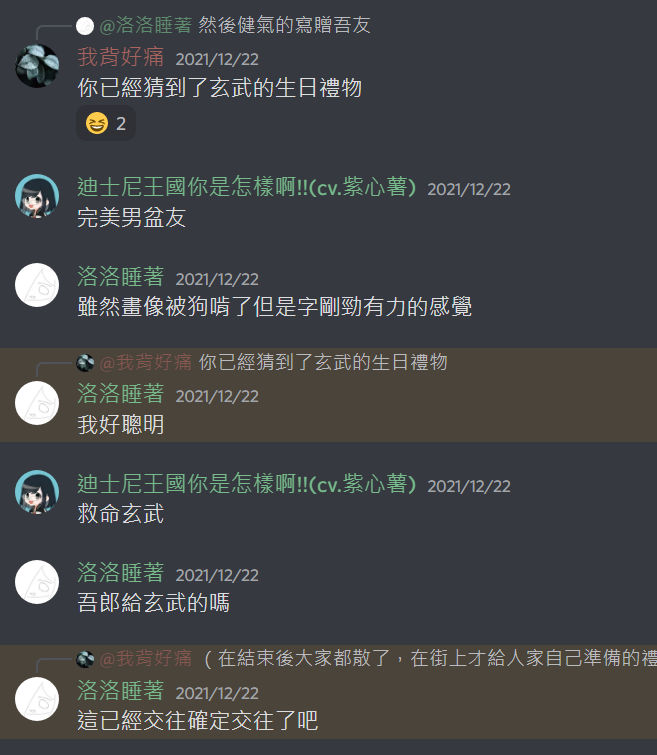
Task: Click the small leaf reply avatar above 我好聰明
Action: pos(85,363)
